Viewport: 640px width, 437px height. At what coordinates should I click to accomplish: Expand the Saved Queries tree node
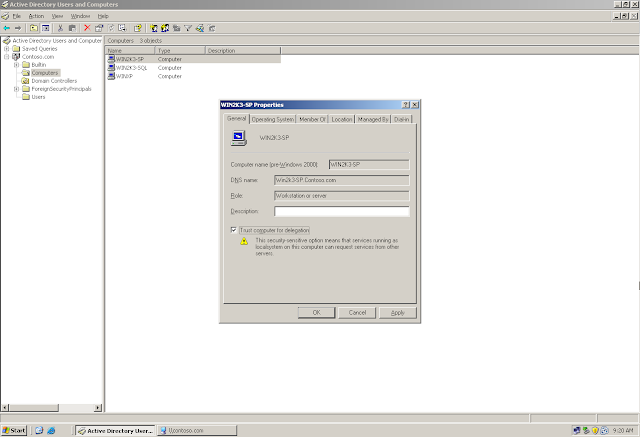(7, 49)
